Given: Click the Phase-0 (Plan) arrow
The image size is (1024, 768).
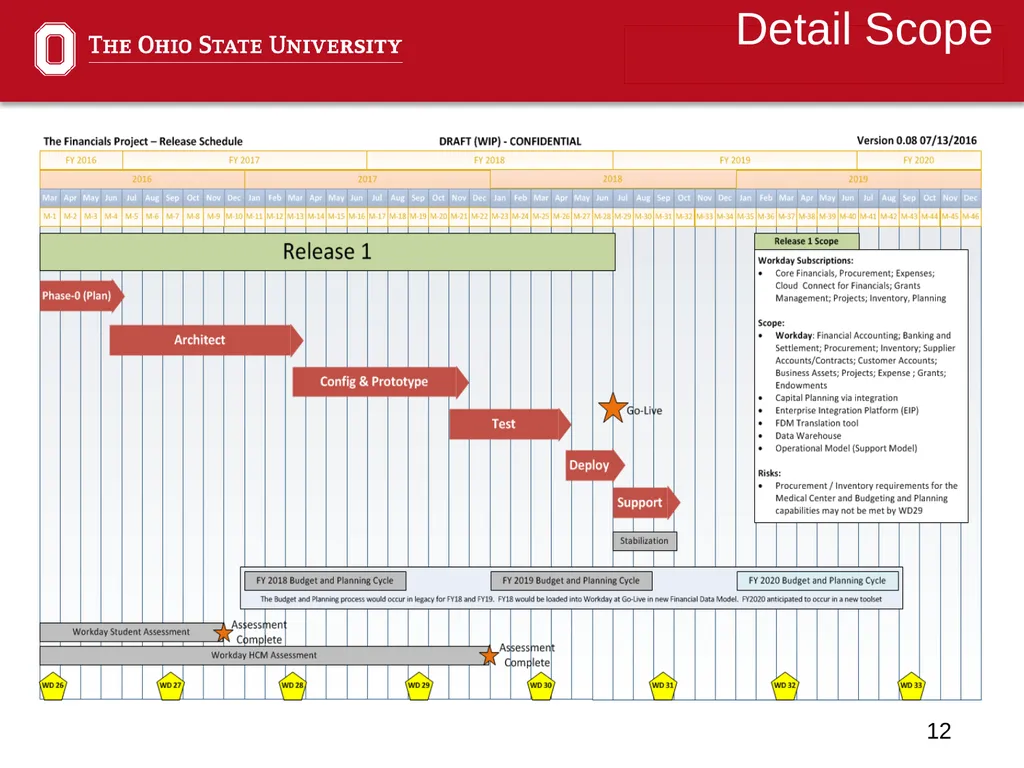Looking at the screenshot, I should click(82, 296).
